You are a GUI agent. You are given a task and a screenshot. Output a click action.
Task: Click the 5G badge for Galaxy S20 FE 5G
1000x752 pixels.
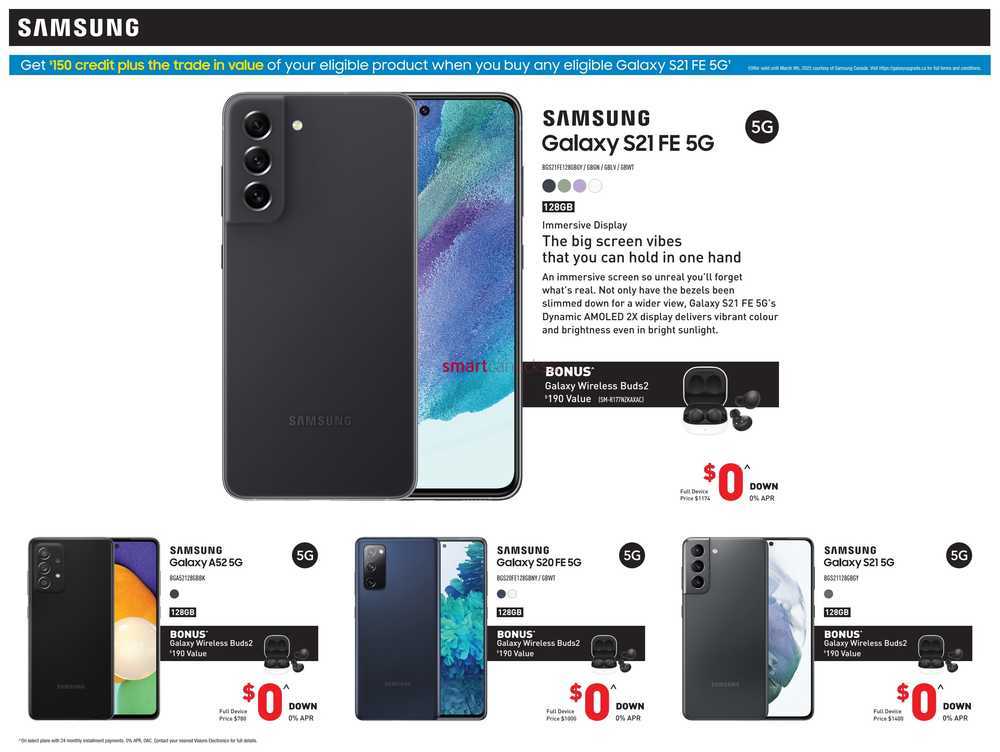coord(632,556)
